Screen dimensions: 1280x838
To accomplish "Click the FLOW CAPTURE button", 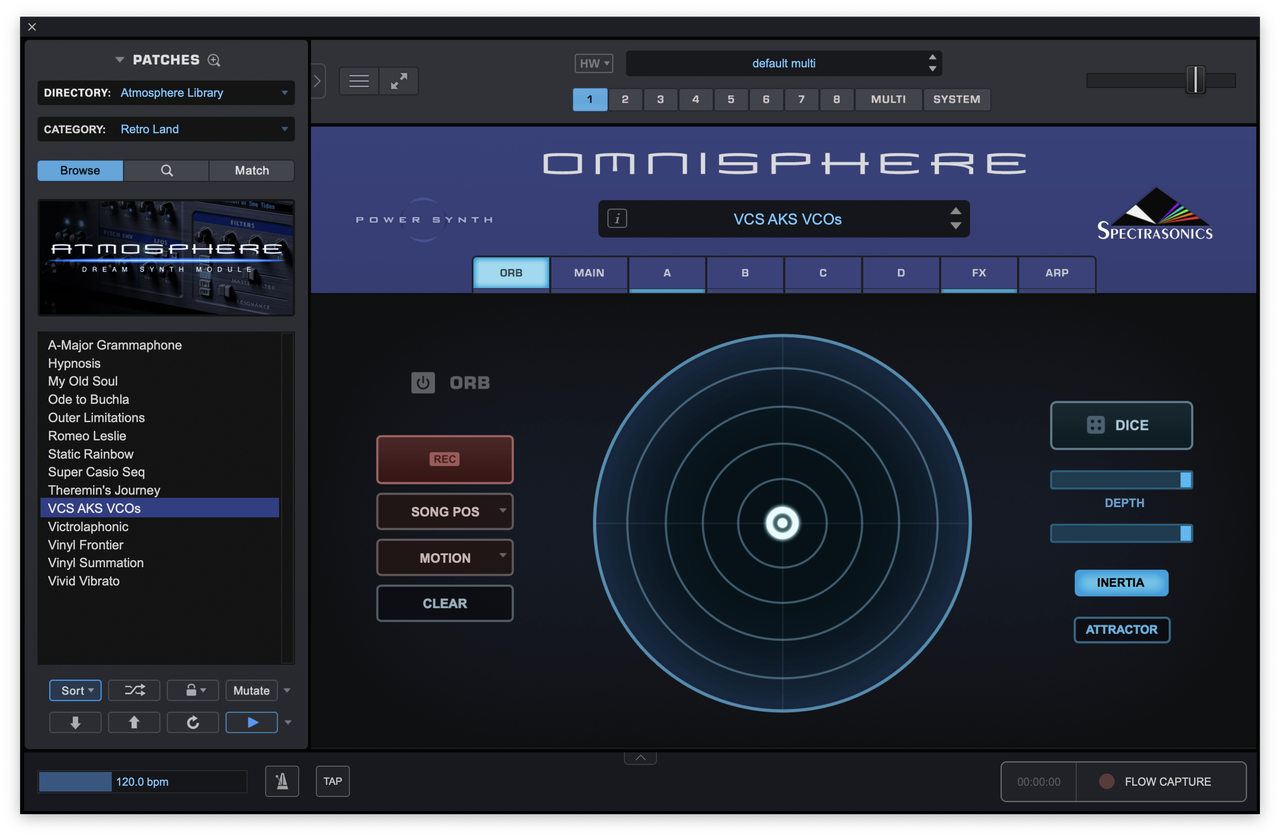I will [x=1161, y=781].
